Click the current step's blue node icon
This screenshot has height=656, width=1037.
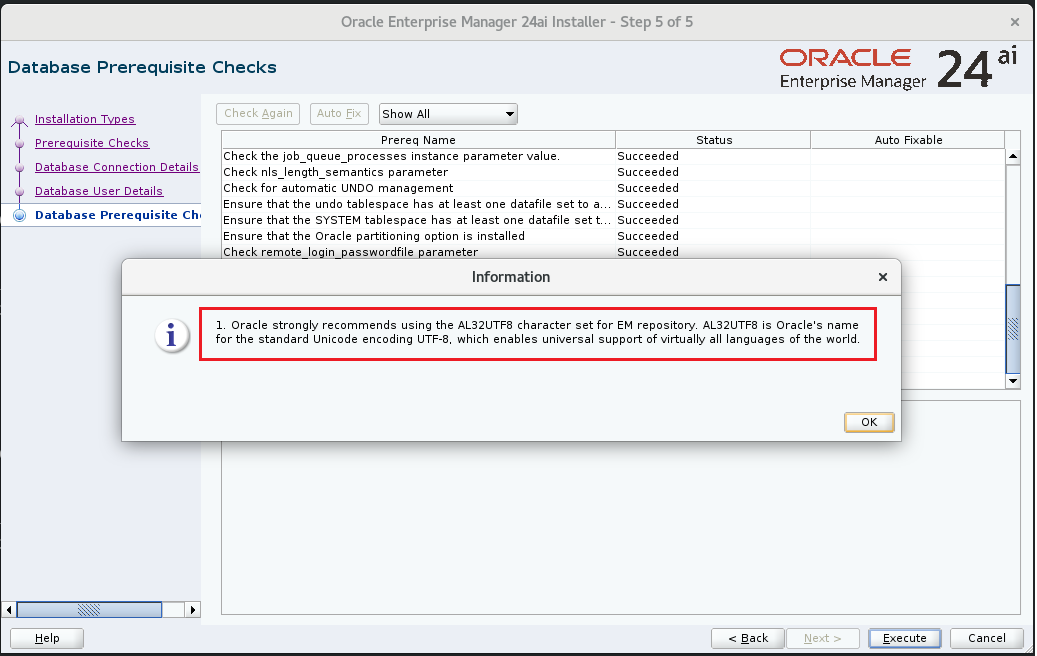click(x=20, y=215)
